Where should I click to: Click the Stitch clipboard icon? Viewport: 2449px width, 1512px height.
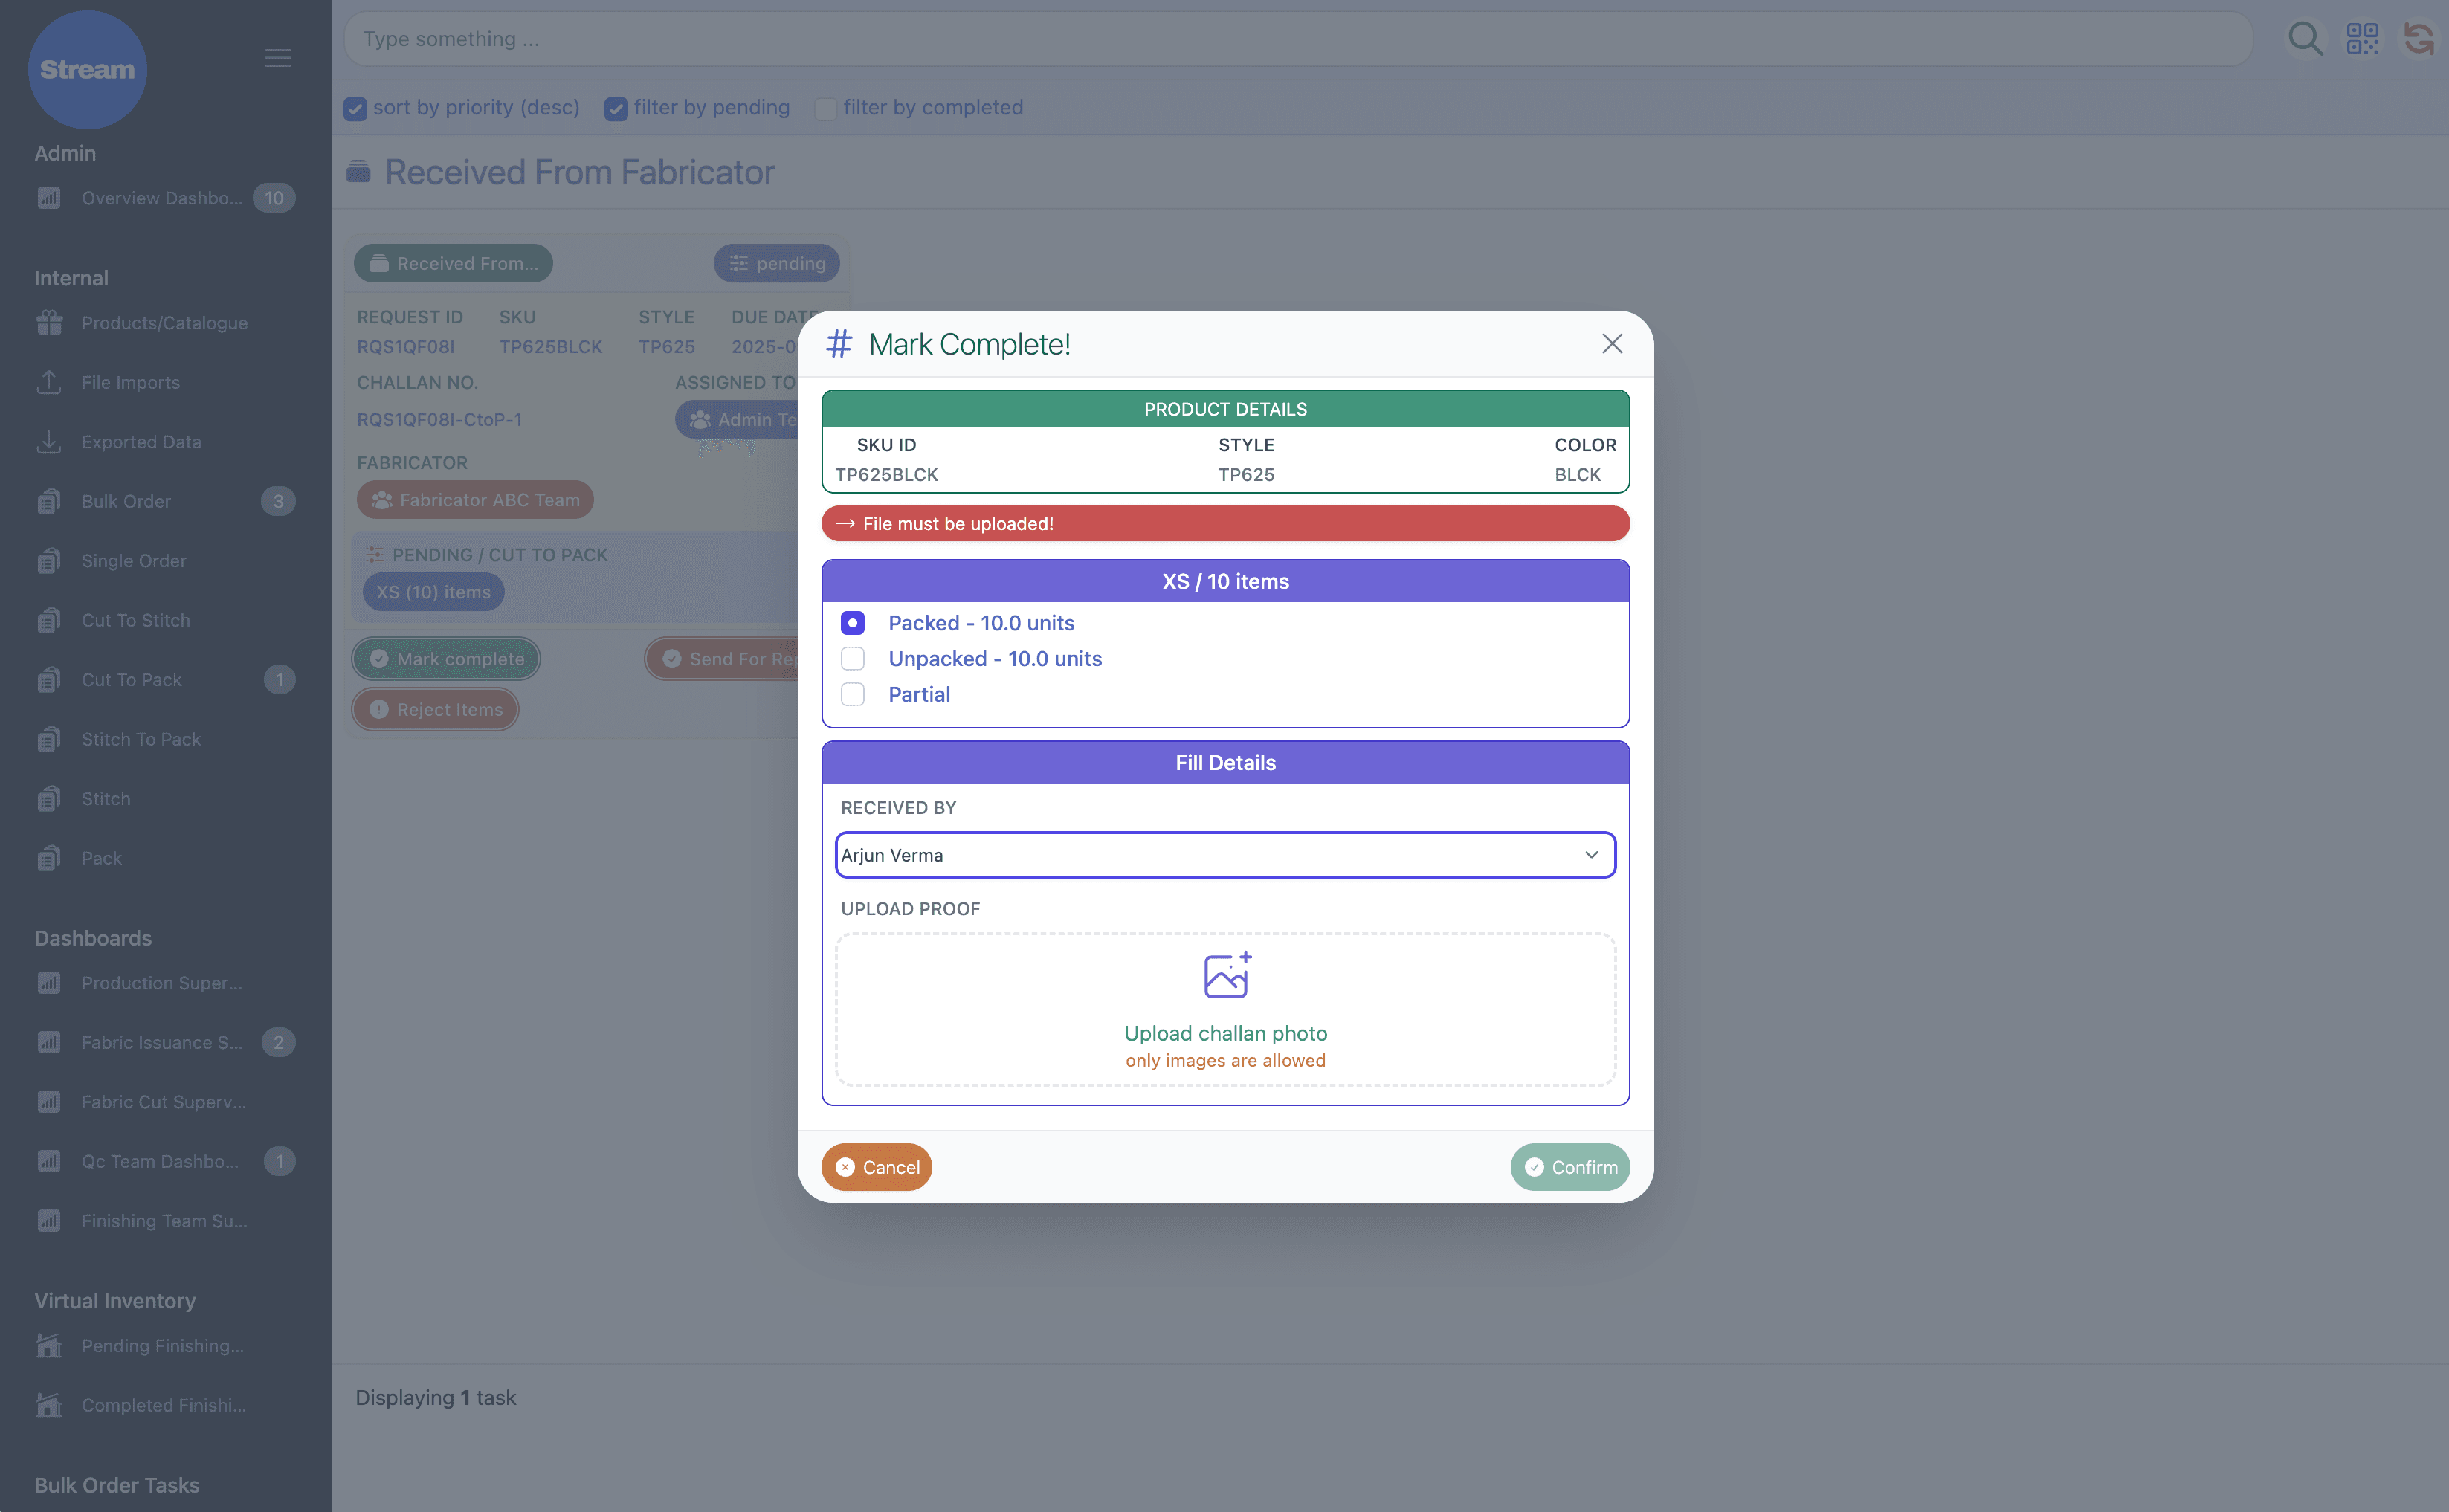49,799
